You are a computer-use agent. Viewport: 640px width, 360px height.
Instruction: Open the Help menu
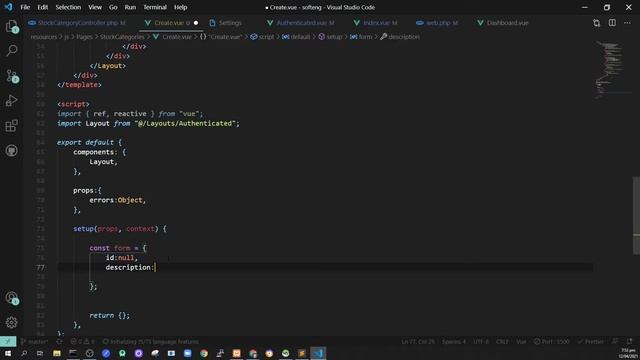pyautogui.click(x=180, y=7)
